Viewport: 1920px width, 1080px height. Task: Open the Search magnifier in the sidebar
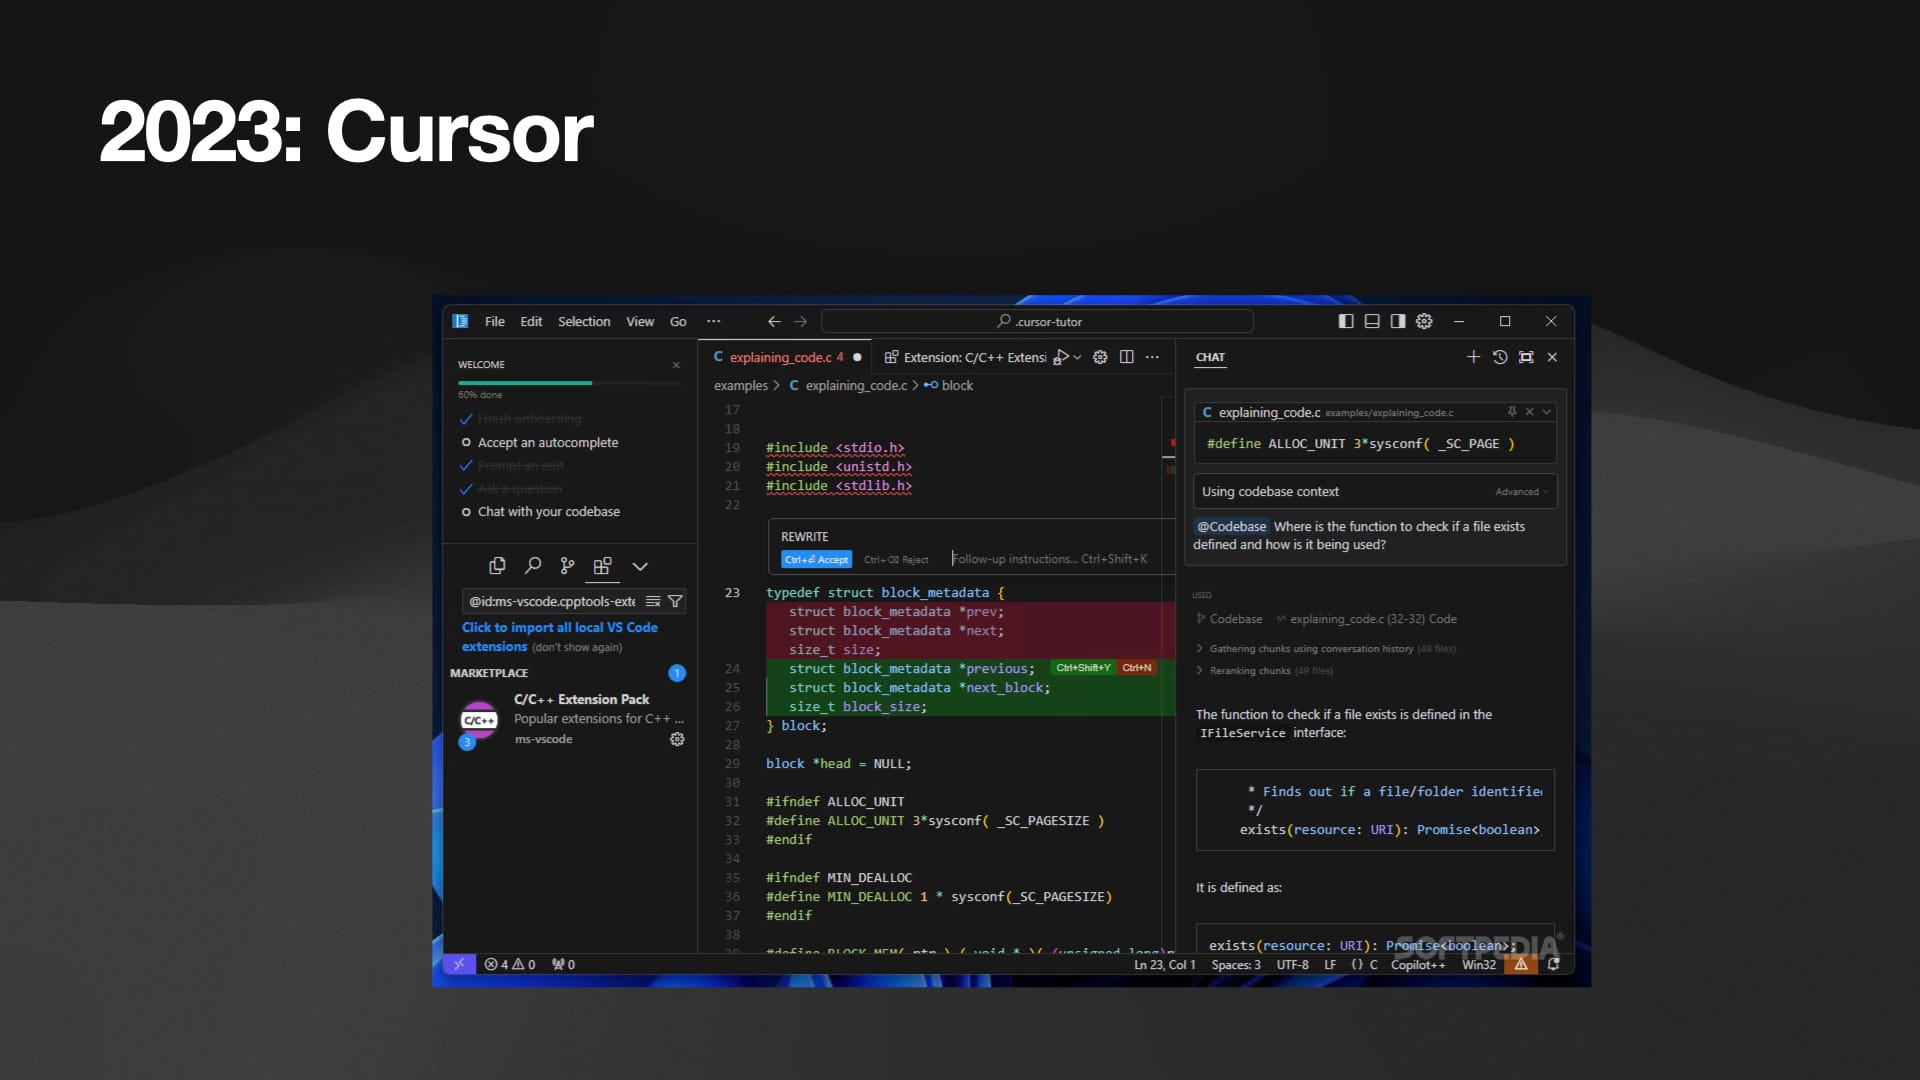(533, 566)
